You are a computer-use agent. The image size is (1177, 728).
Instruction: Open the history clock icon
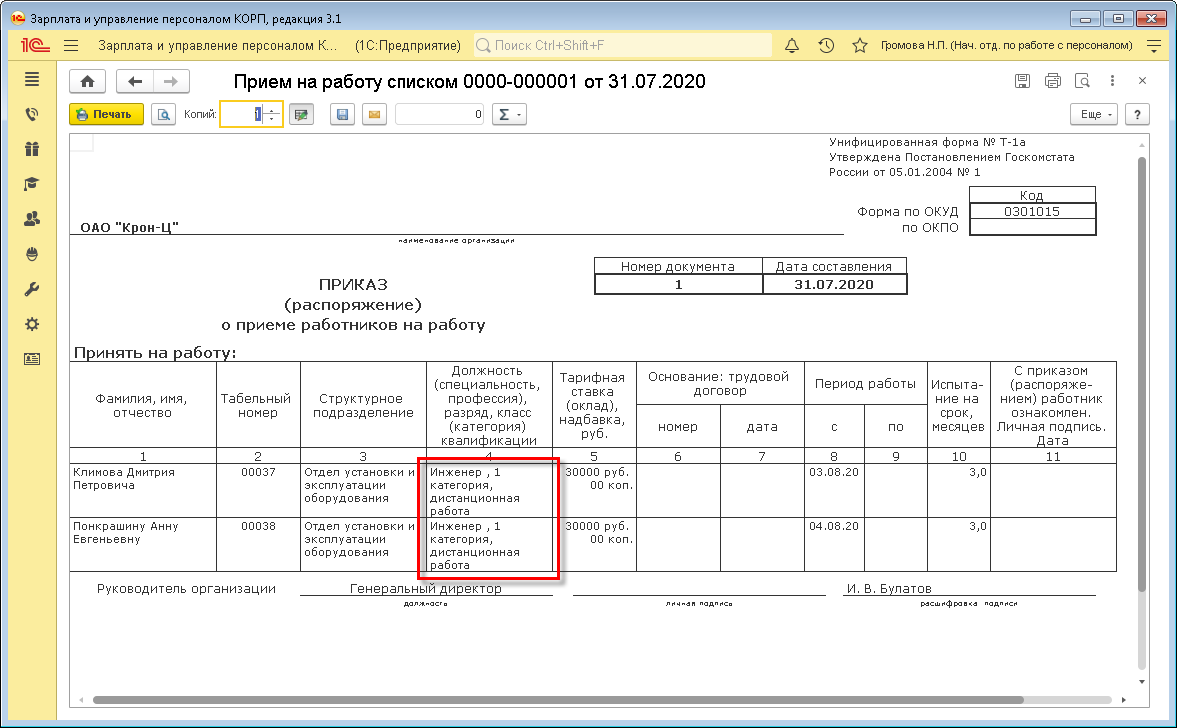(x=826, y=46)
